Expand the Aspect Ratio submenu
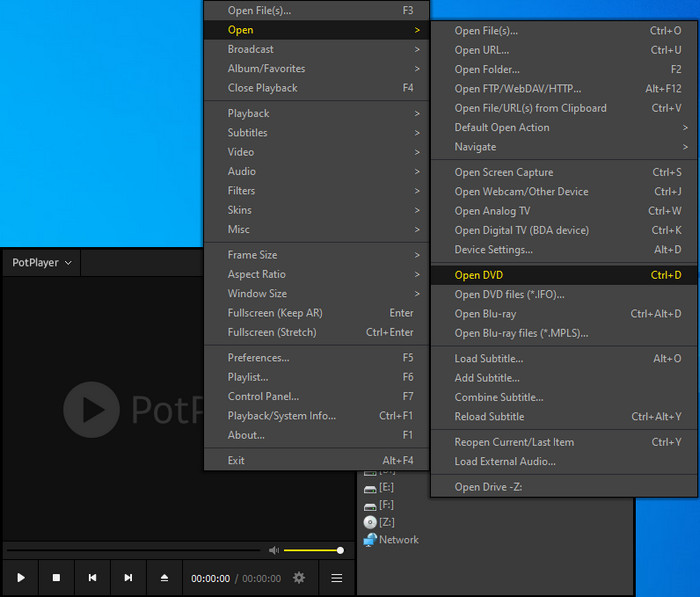Screen dimensions: 700x597 [317, 274]
